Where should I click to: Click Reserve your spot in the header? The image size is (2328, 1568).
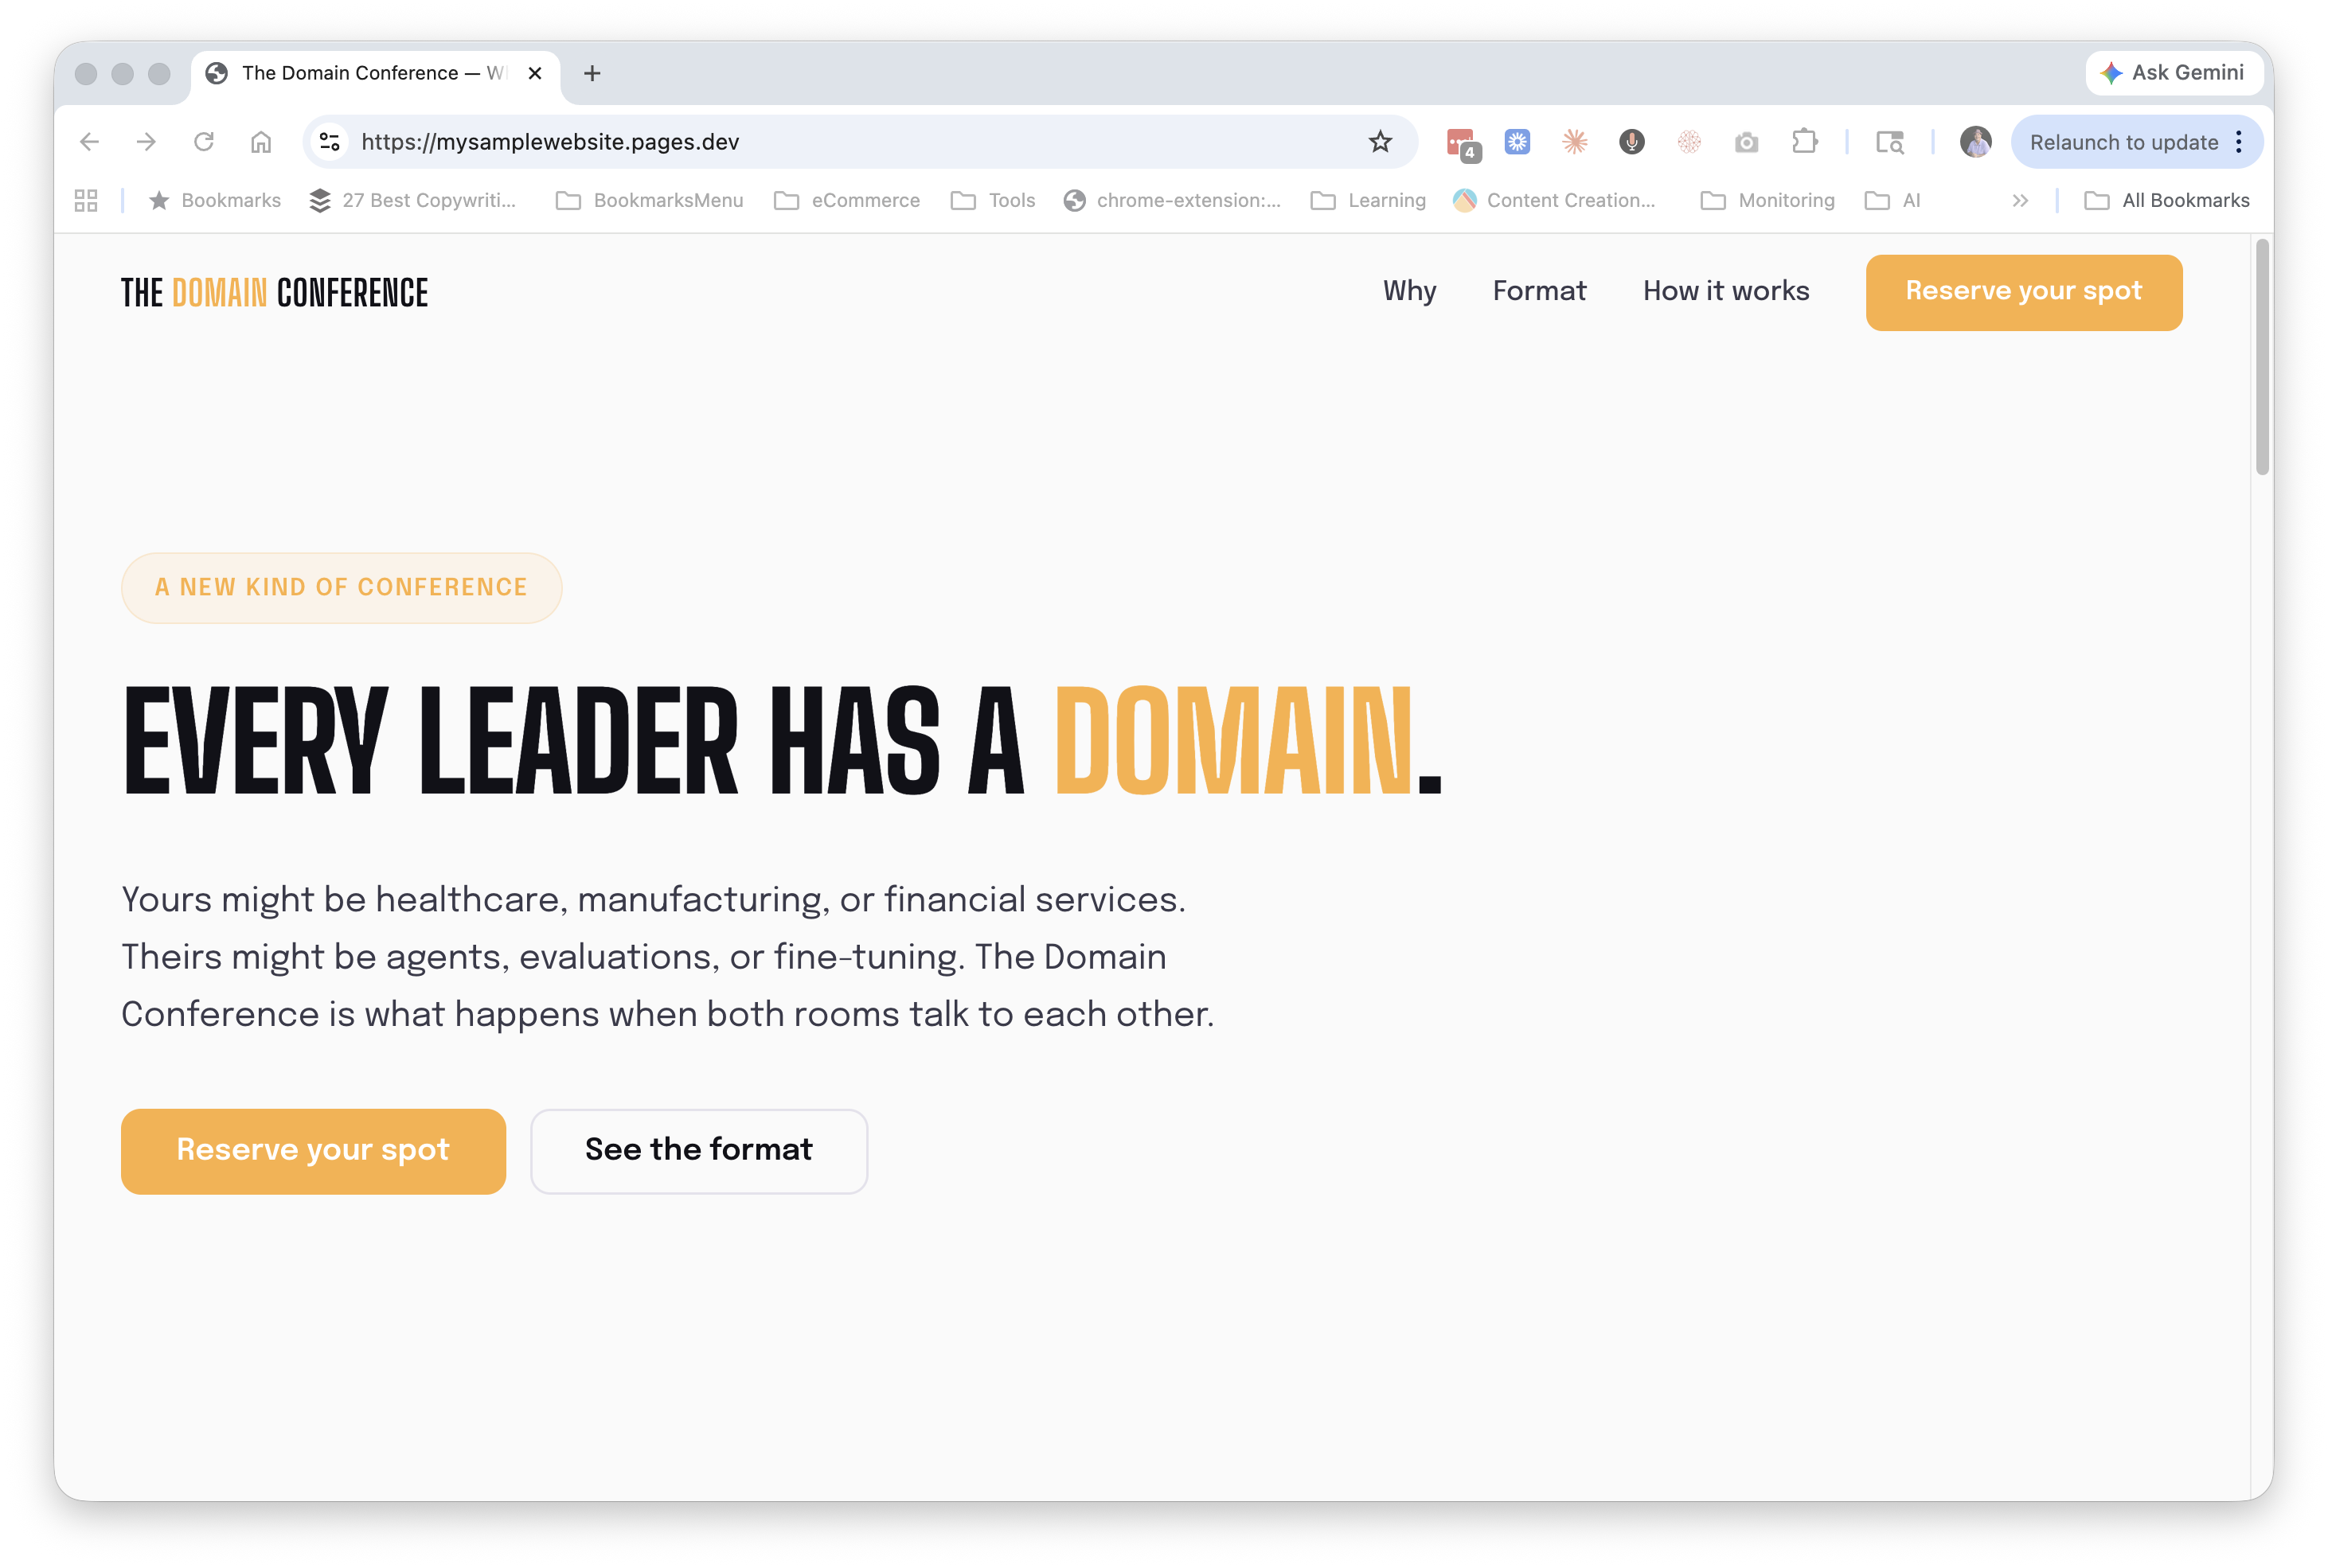pyautogui.click(x=2023, y=292)
